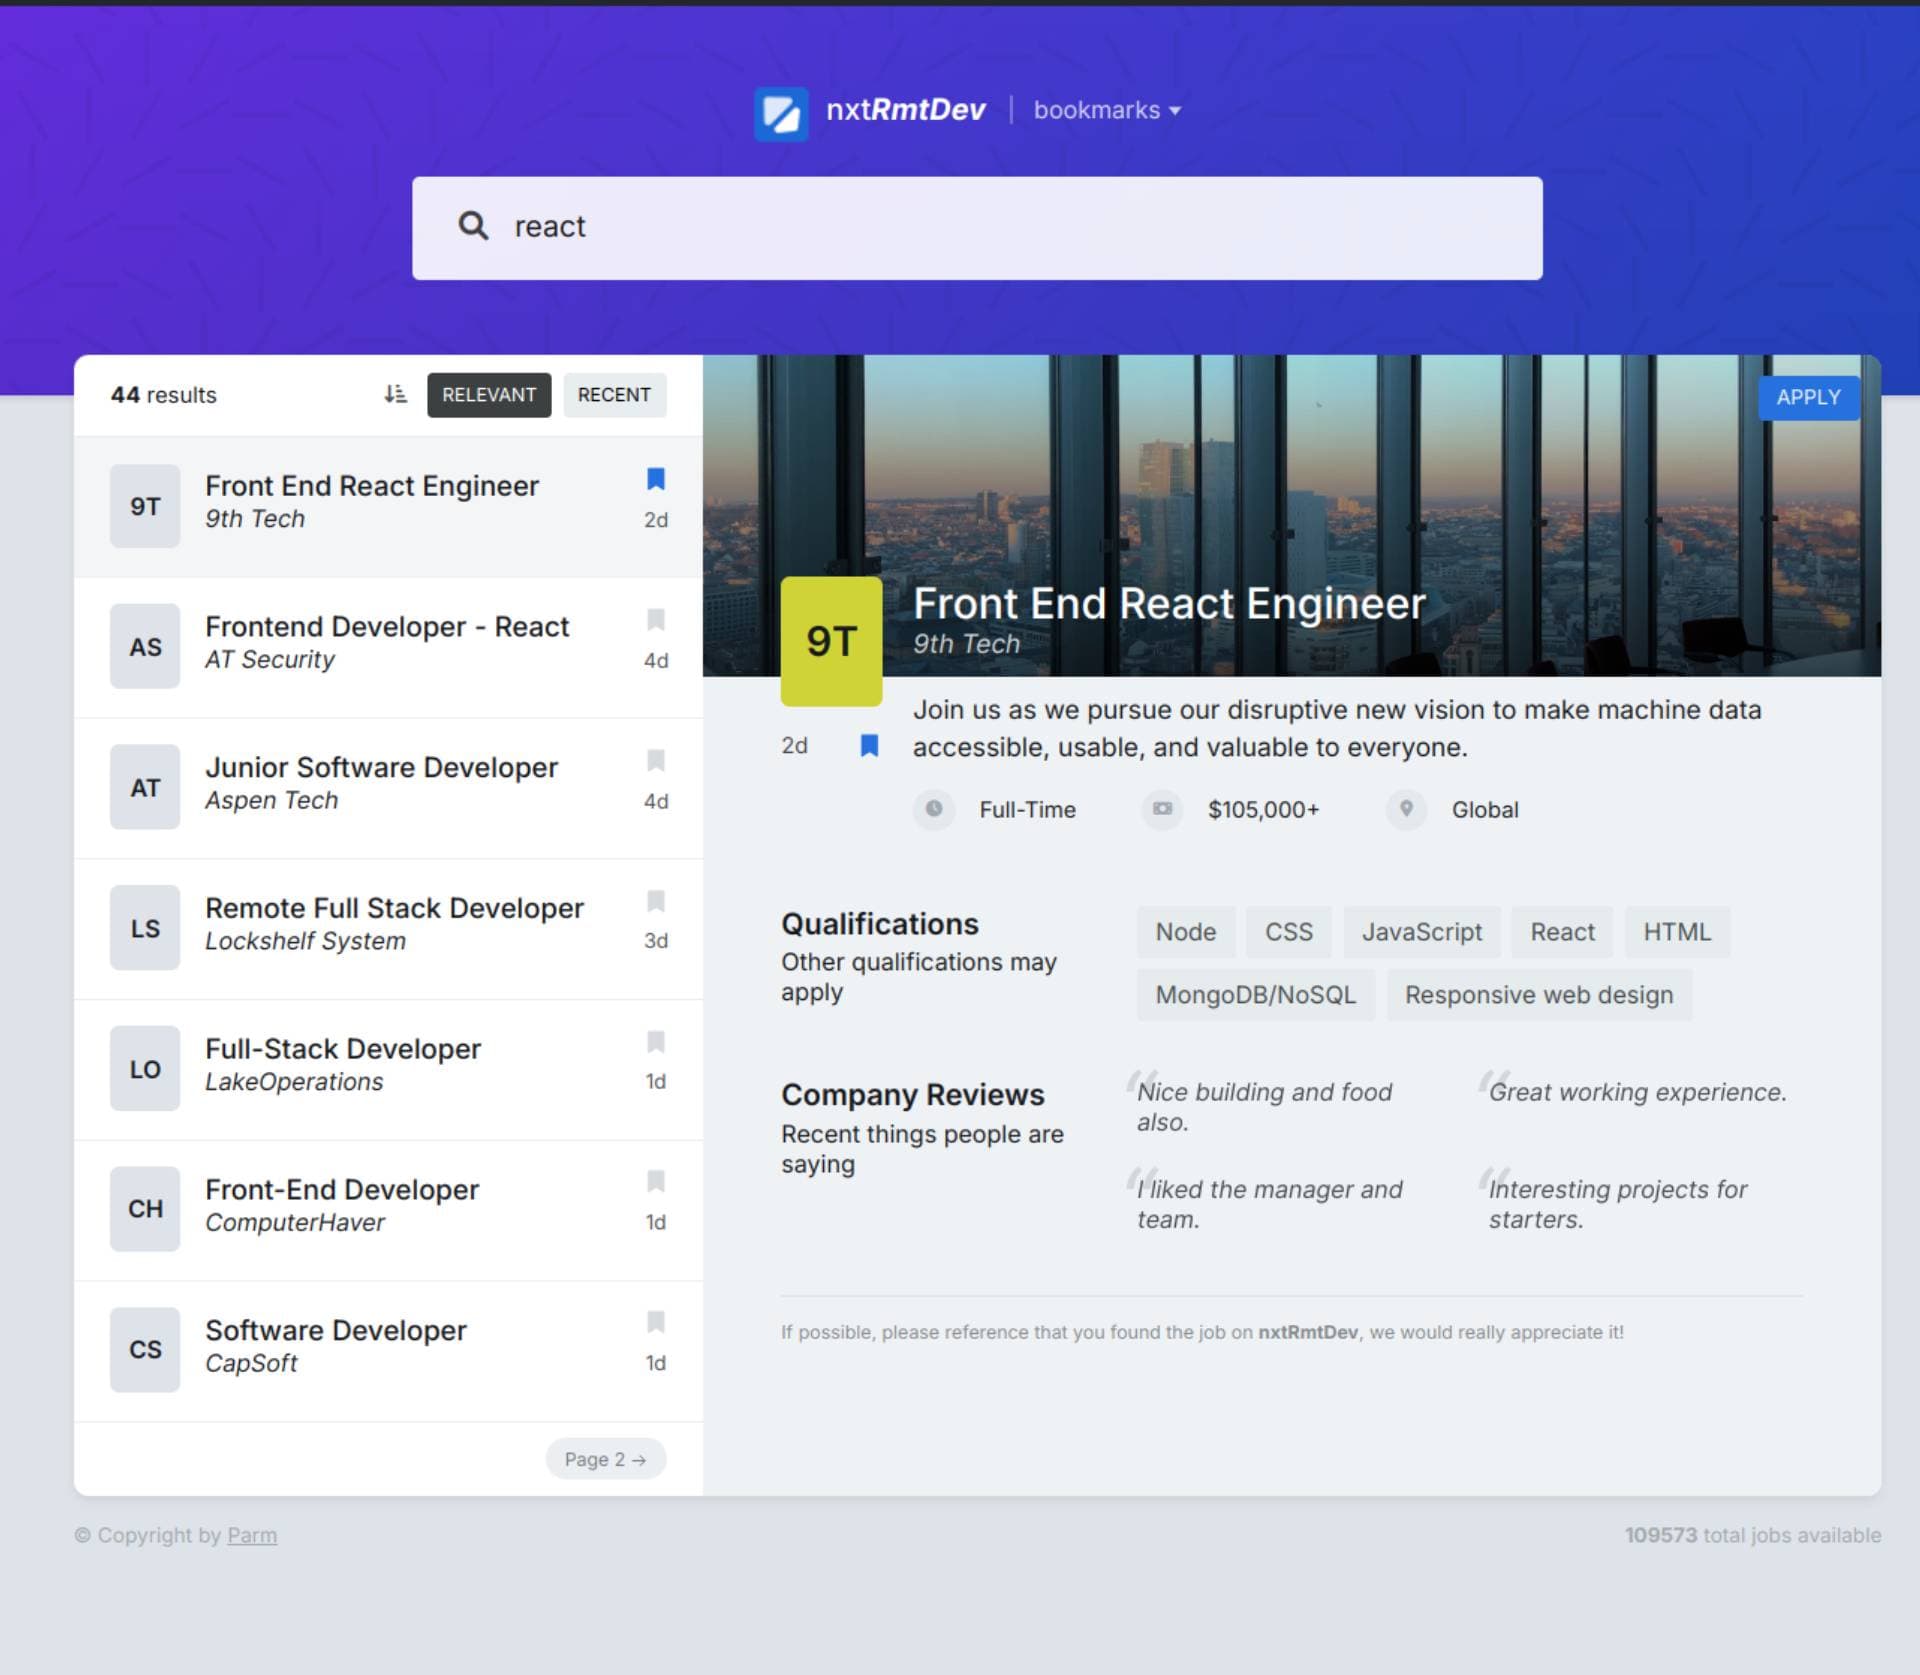
Task: Click the sort order icon
Action: pyautogui.click(x=395, y=394)
